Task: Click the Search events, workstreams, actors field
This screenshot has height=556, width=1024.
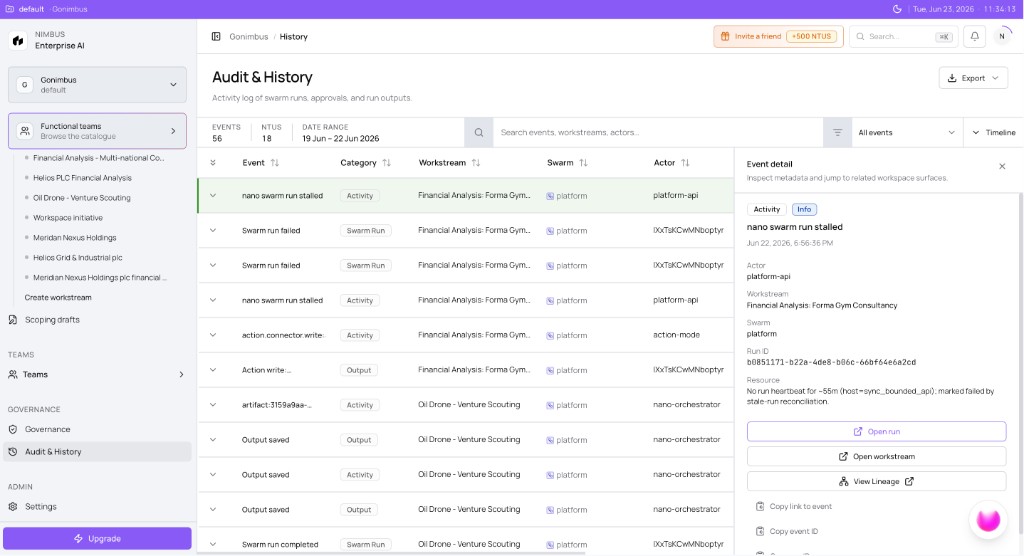Action: click(x=658, y=133)
